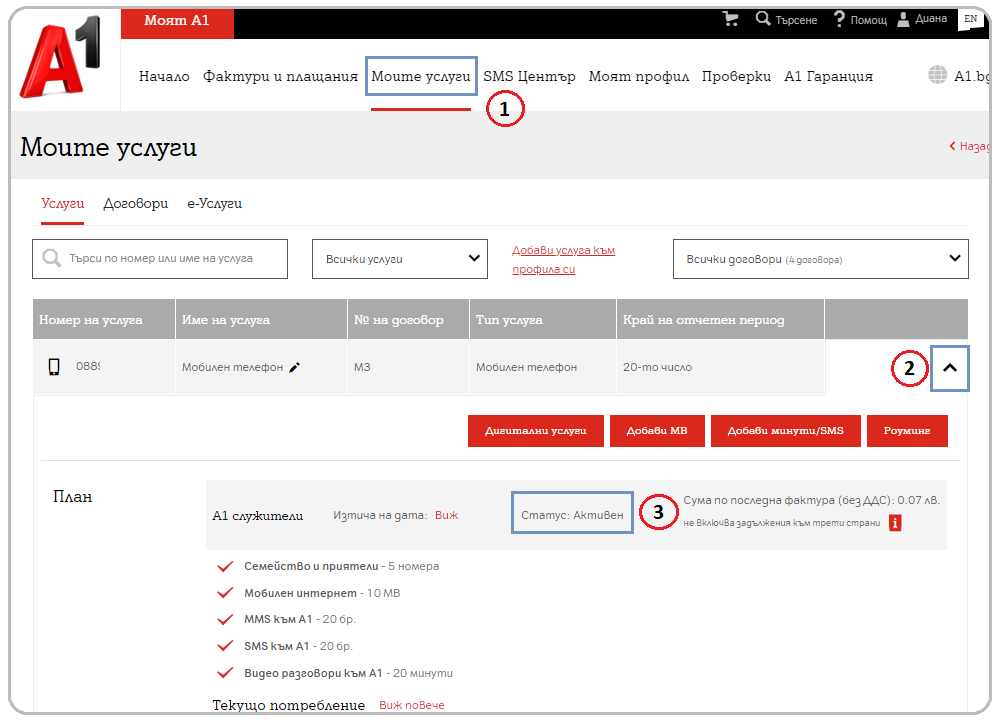Click Видео разговори към A1 item
Screen dimensions: 1000x725
348,673
